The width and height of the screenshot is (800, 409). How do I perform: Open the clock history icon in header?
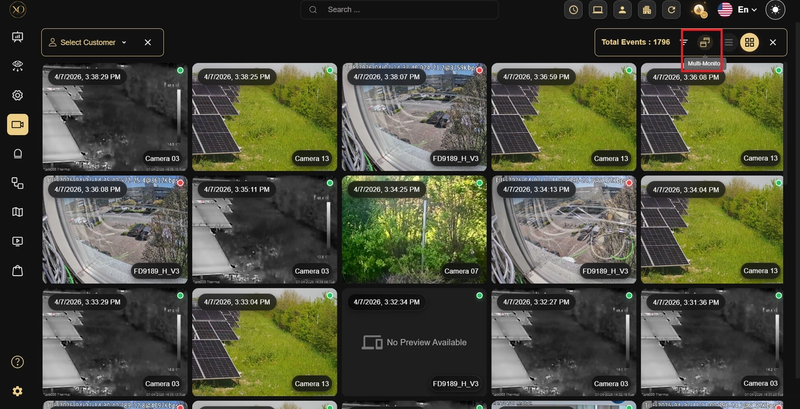pyautogui.click(x=574, y=10)
